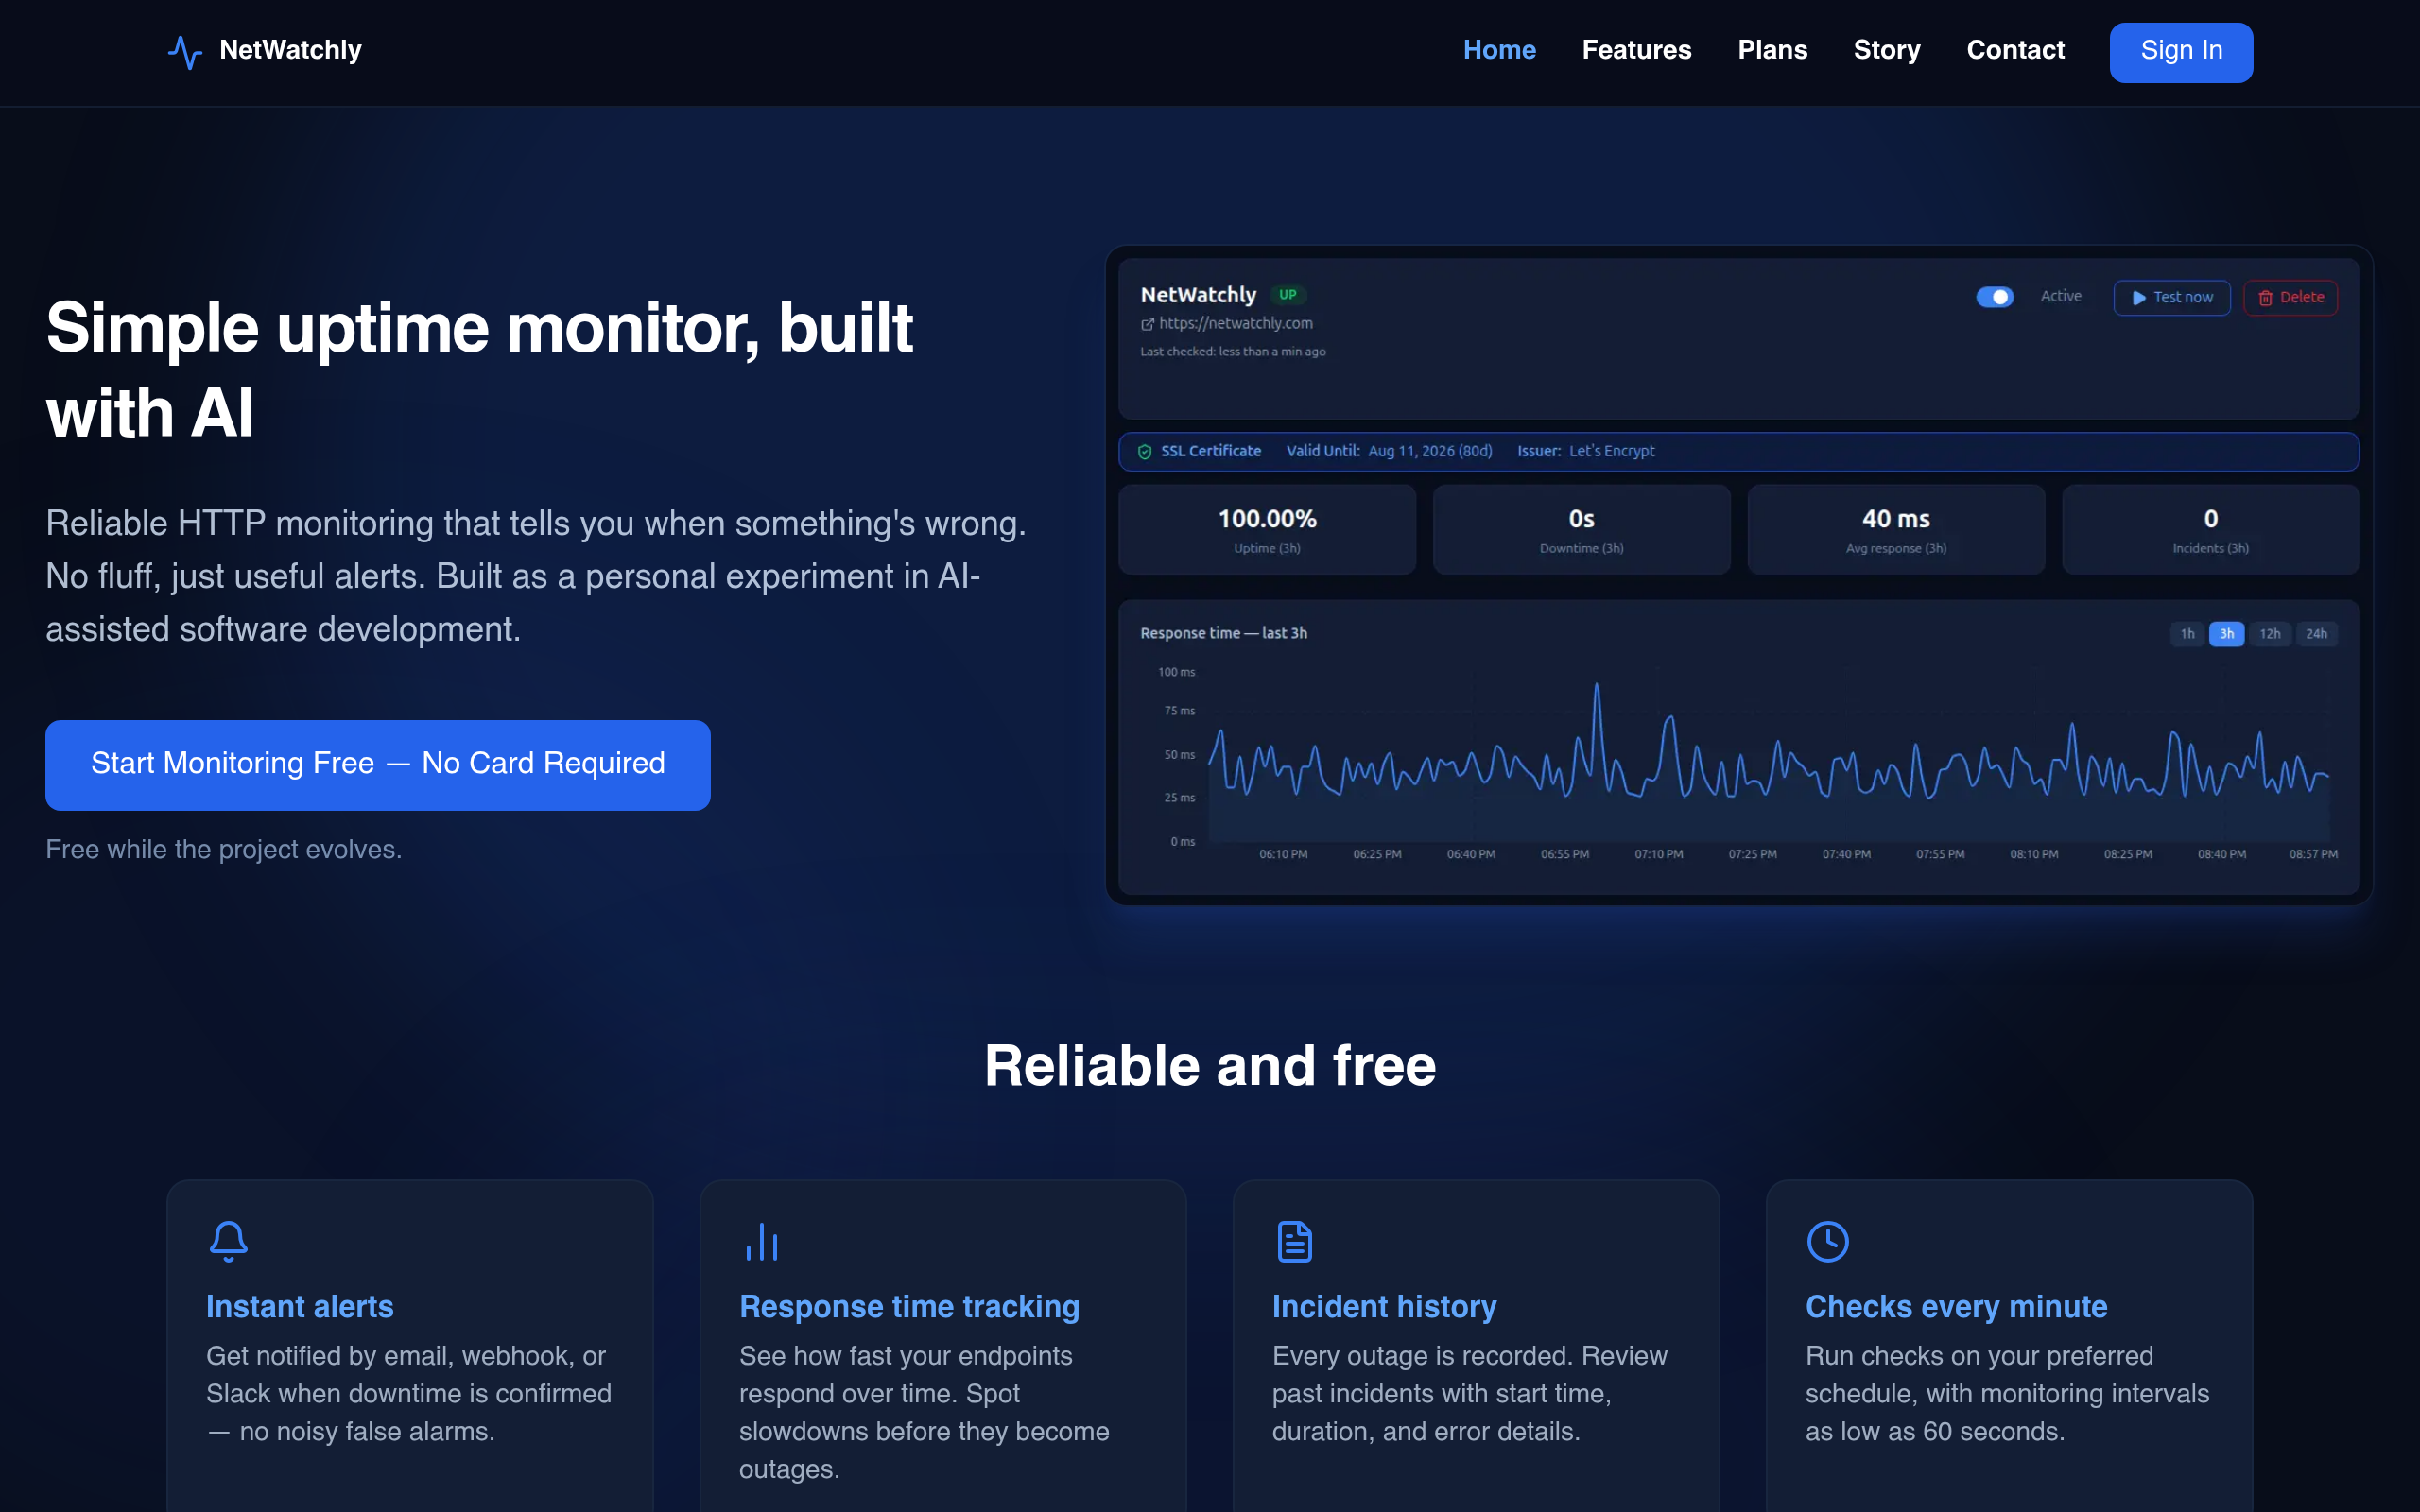Click the SSL Certificate shield icon

[x=1145, y=451]
